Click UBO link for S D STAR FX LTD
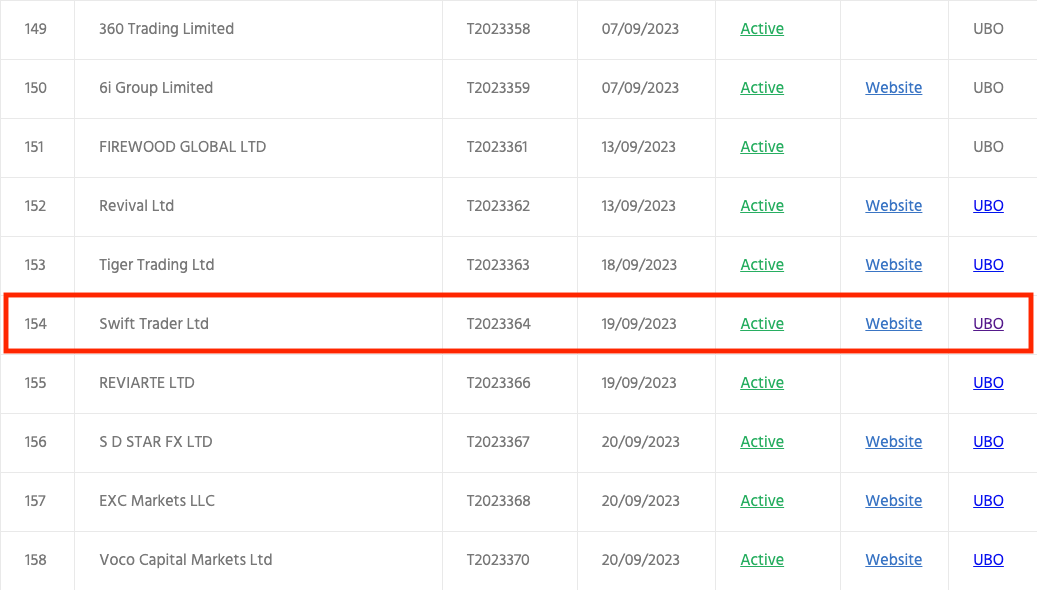This screenshot has width=1037, height=590. 988,441
